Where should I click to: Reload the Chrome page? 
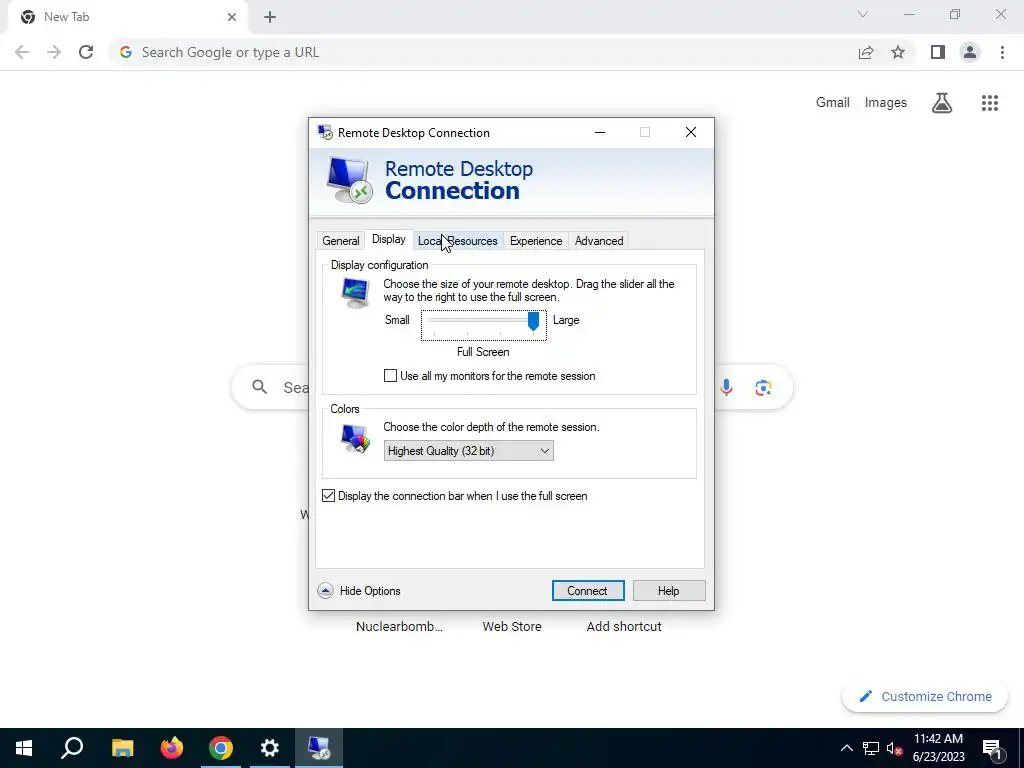[x=86, y=52]
